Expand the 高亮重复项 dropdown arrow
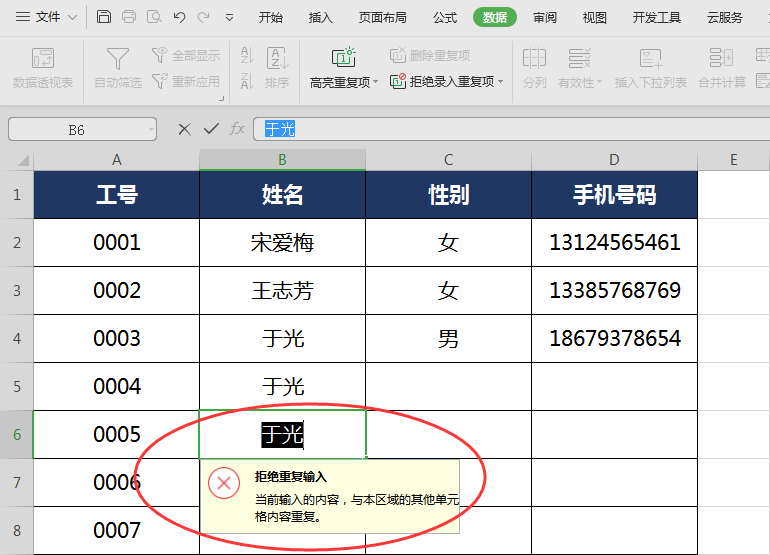 click(376, 82)
